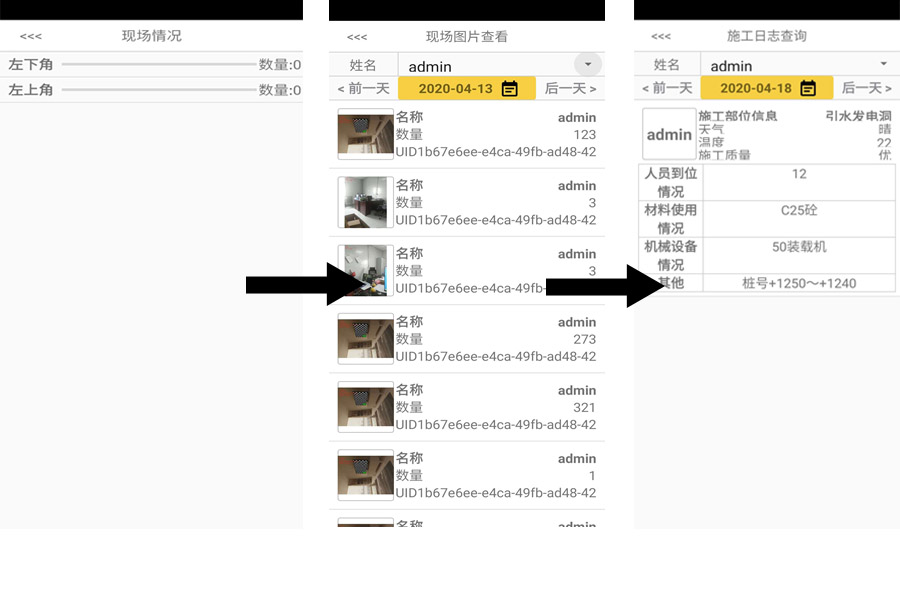Expand the 姓名 dropdown arrow in 施工日志查询
The width and height of the screenshot is (900, 600).
[x=883, y=65]
